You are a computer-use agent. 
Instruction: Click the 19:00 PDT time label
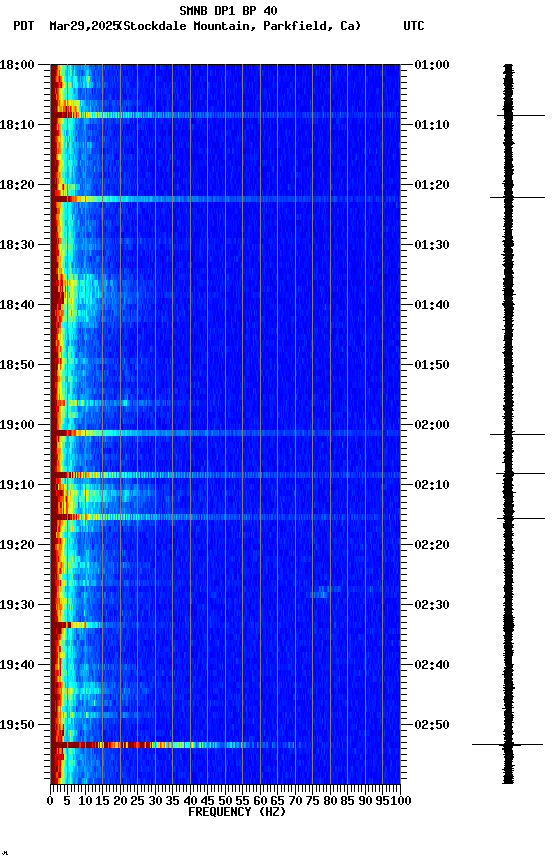pyautogui.click(x=17, y=425)
